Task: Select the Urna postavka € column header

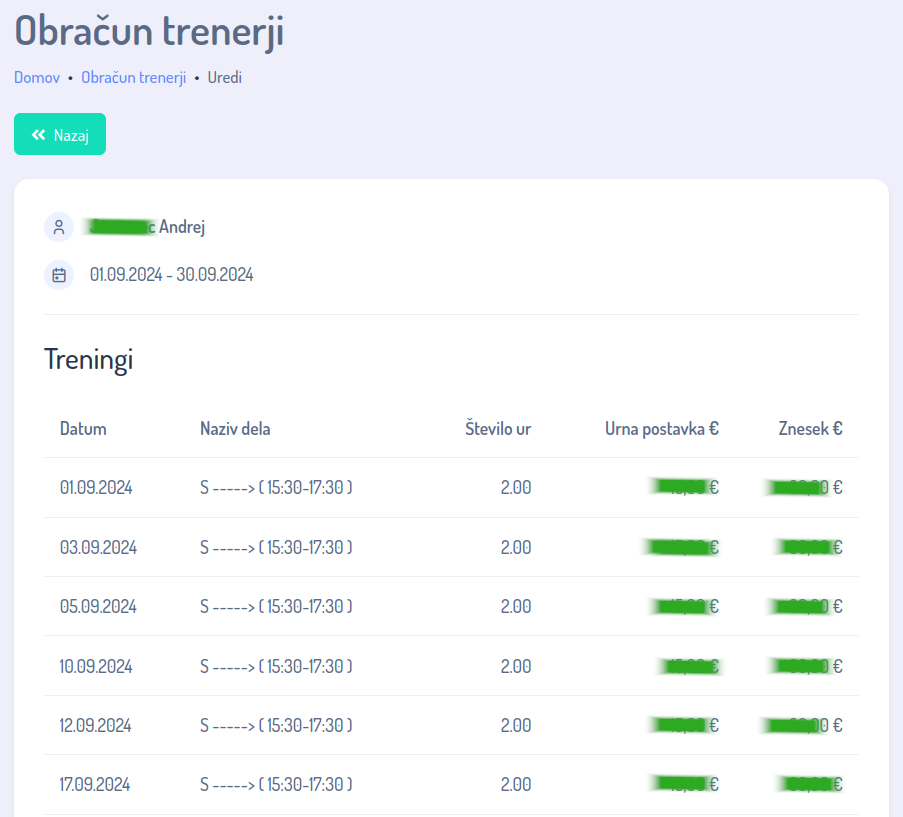Action: coord(661,429)
